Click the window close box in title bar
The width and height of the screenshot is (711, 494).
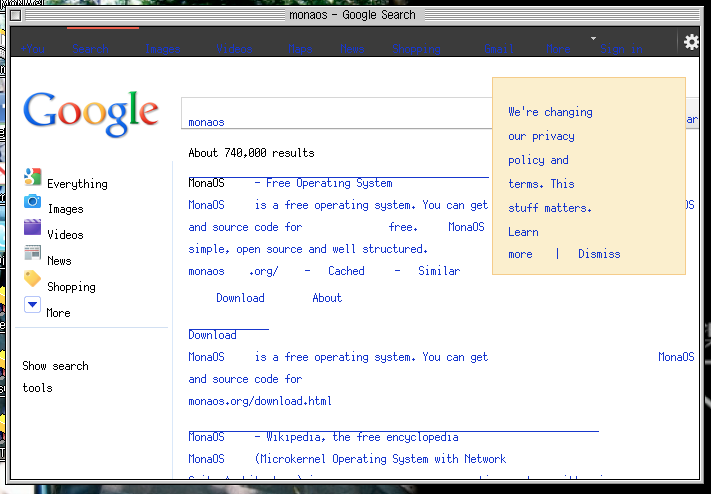point(15,16)
